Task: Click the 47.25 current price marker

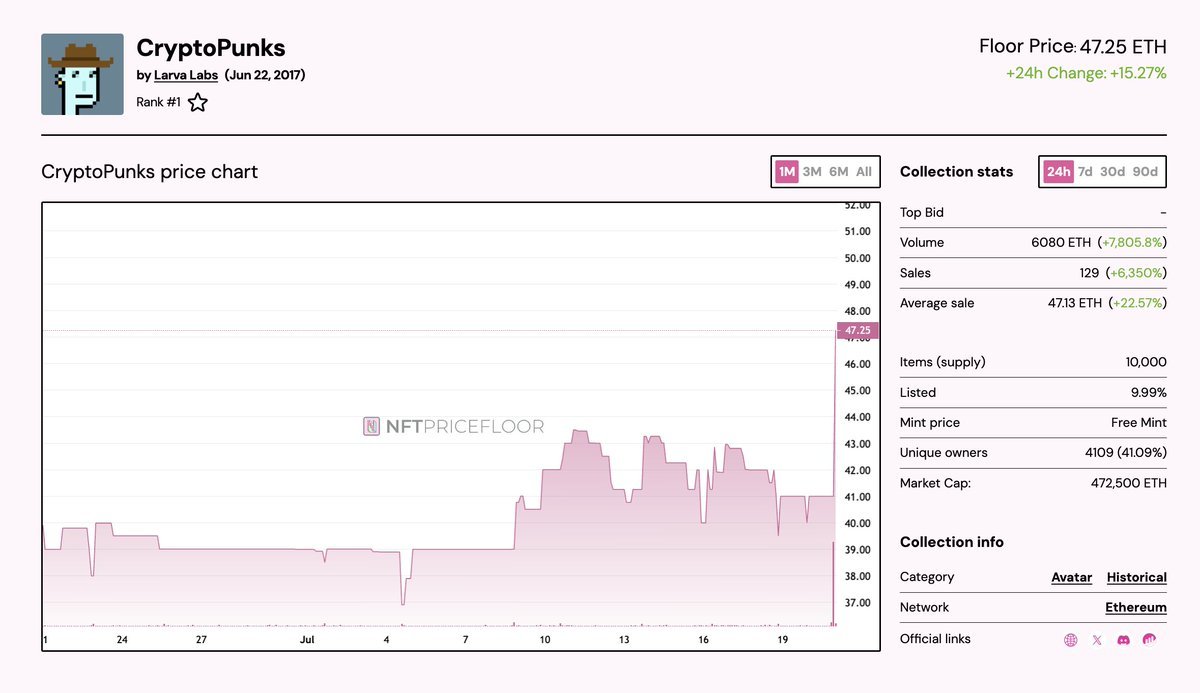Action: coord(858,330)
